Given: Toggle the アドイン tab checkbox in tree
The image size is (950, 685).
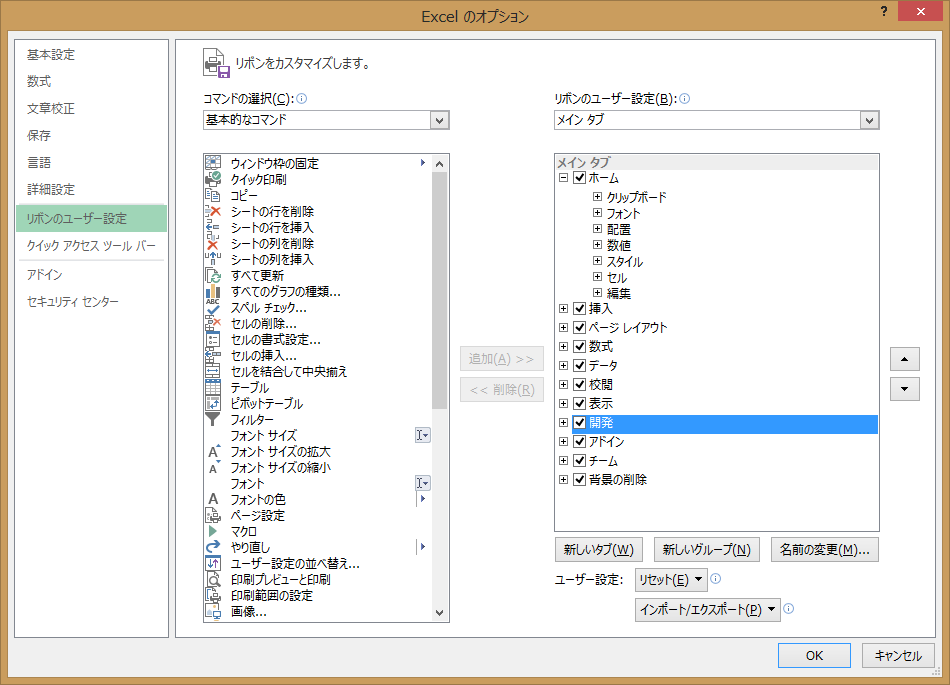Looking at the screenshot, I should (579, 442).
